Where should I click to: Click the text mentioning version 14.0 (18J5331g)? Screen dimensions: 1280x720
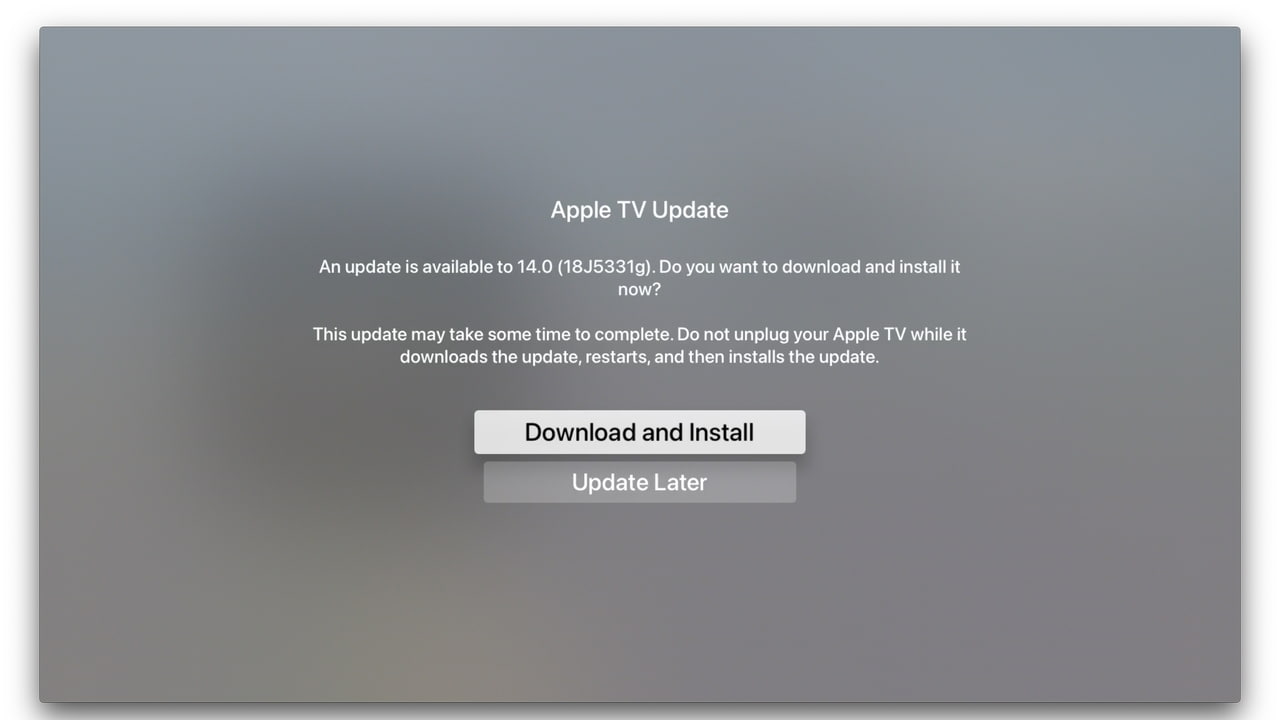639,278
